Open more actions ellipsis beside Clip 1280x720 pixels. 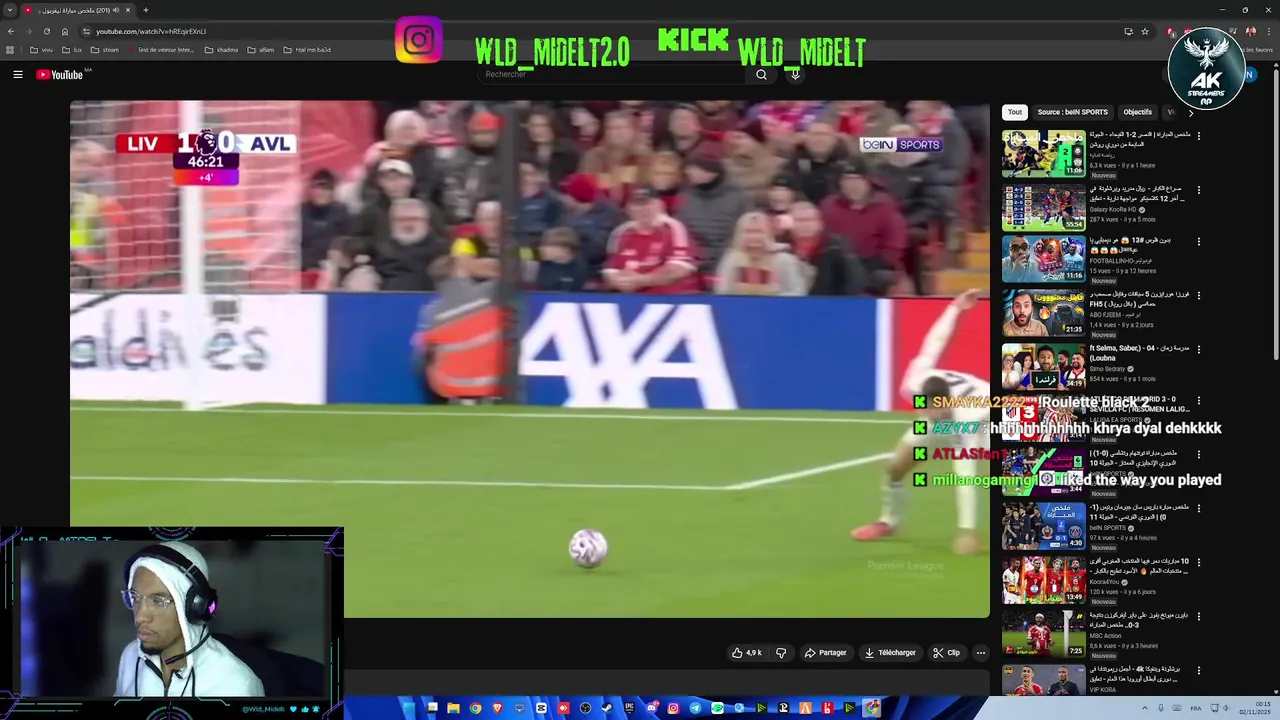coord(980,653)
